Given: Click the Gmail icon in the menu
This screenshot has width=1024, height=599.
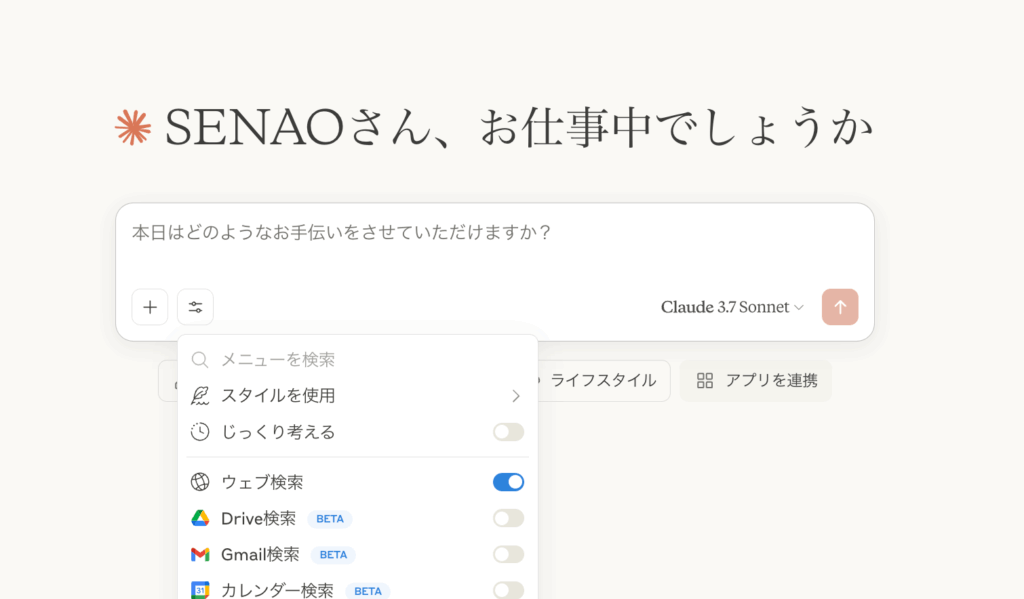Looking at the screenshot, I should pos(200,554).
